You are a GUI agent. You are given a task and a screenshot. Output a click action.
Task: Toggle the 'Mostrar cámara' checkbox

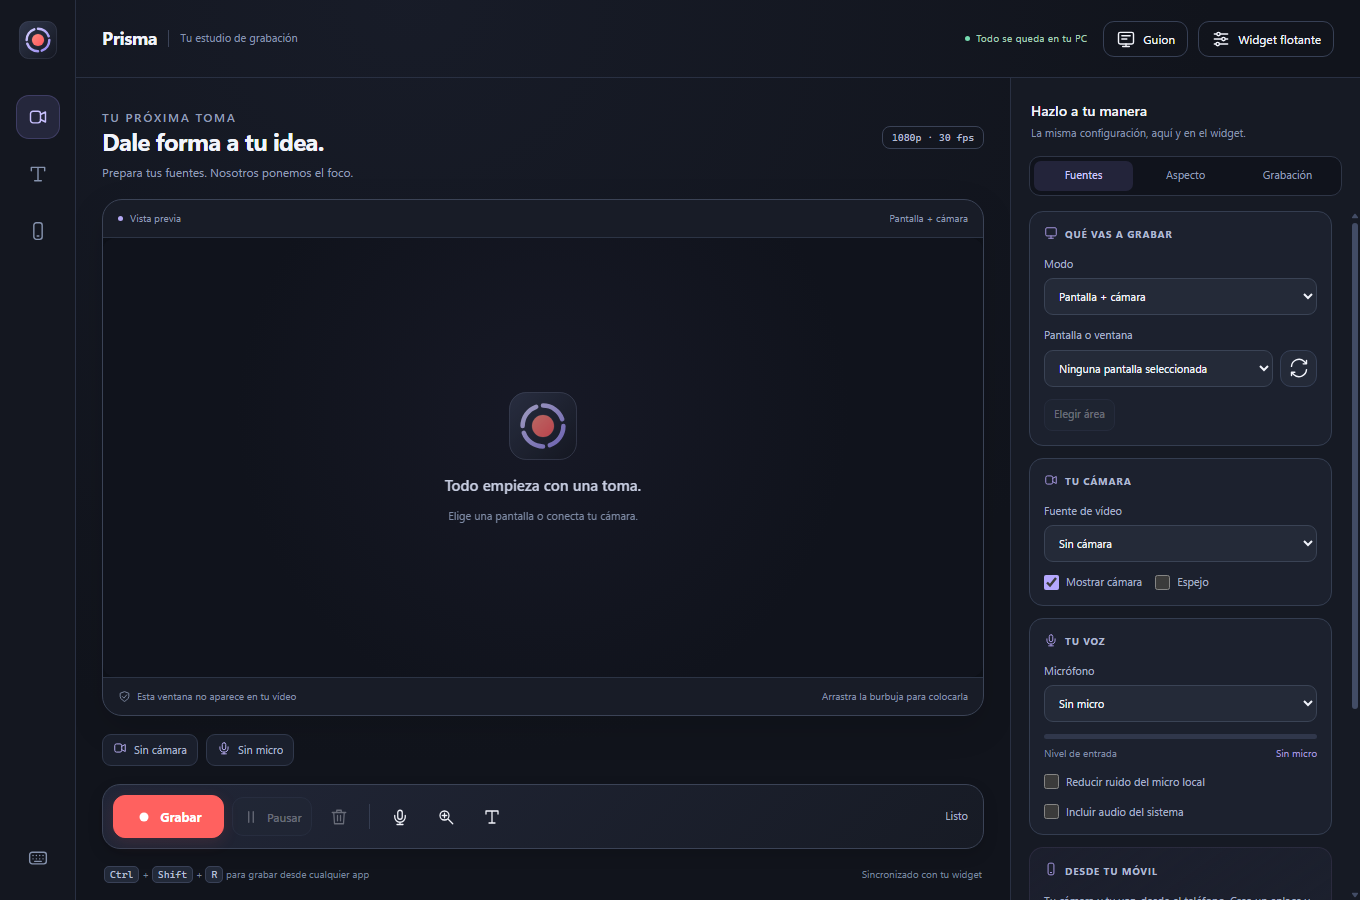pos(1051,582)
